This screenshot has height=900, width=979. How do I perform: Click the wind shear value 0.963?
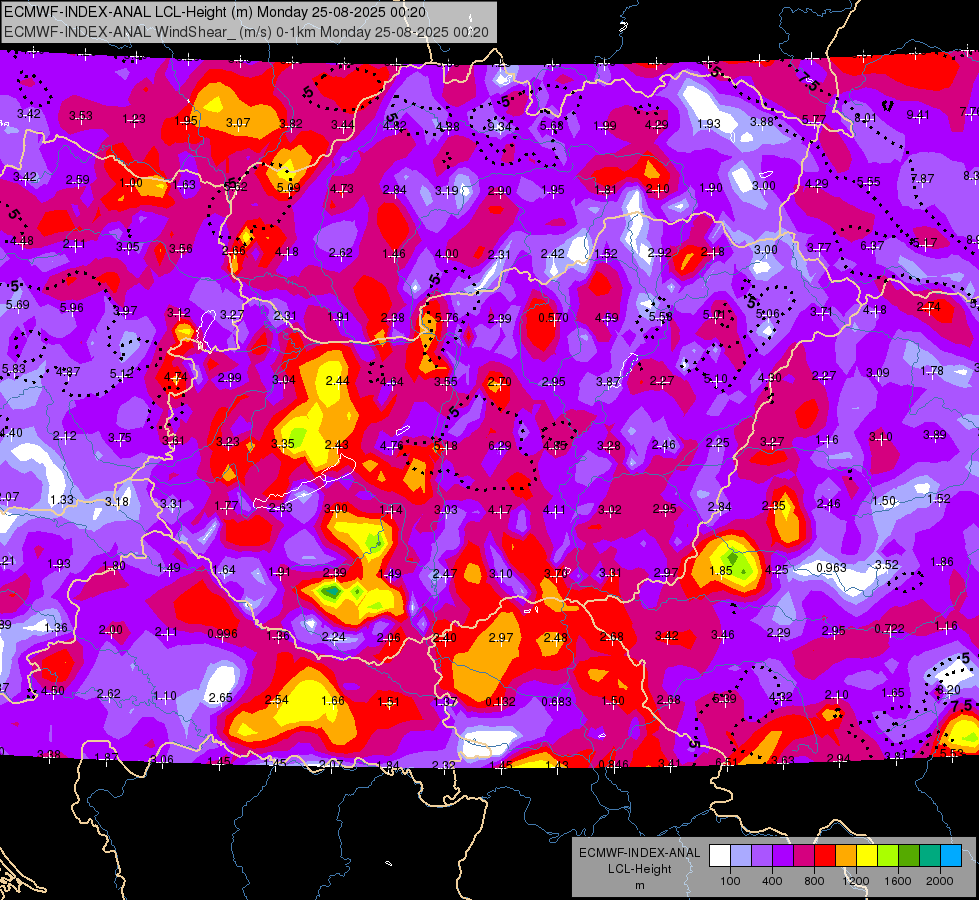click(832, 567)
